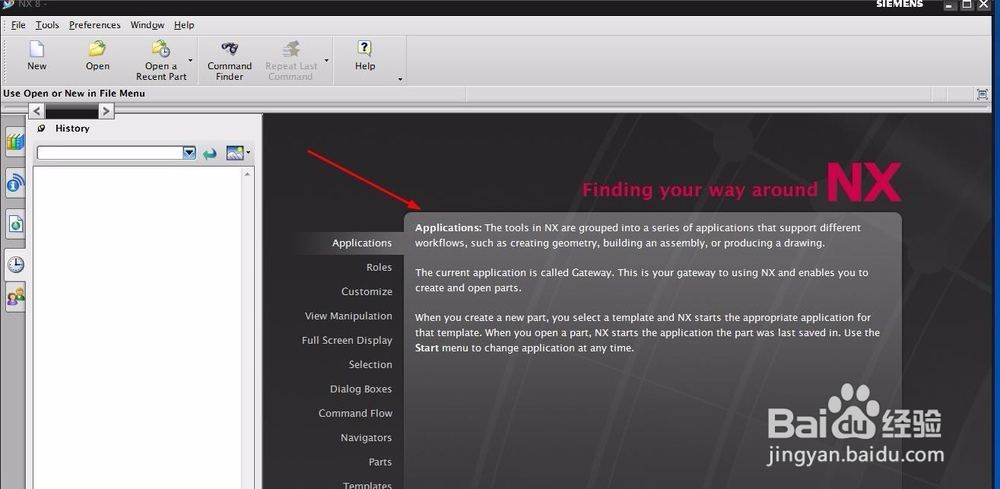Expand the Repeat Last Command dropdown arrow
This screenshot has height=489, width=1000.
327,60
